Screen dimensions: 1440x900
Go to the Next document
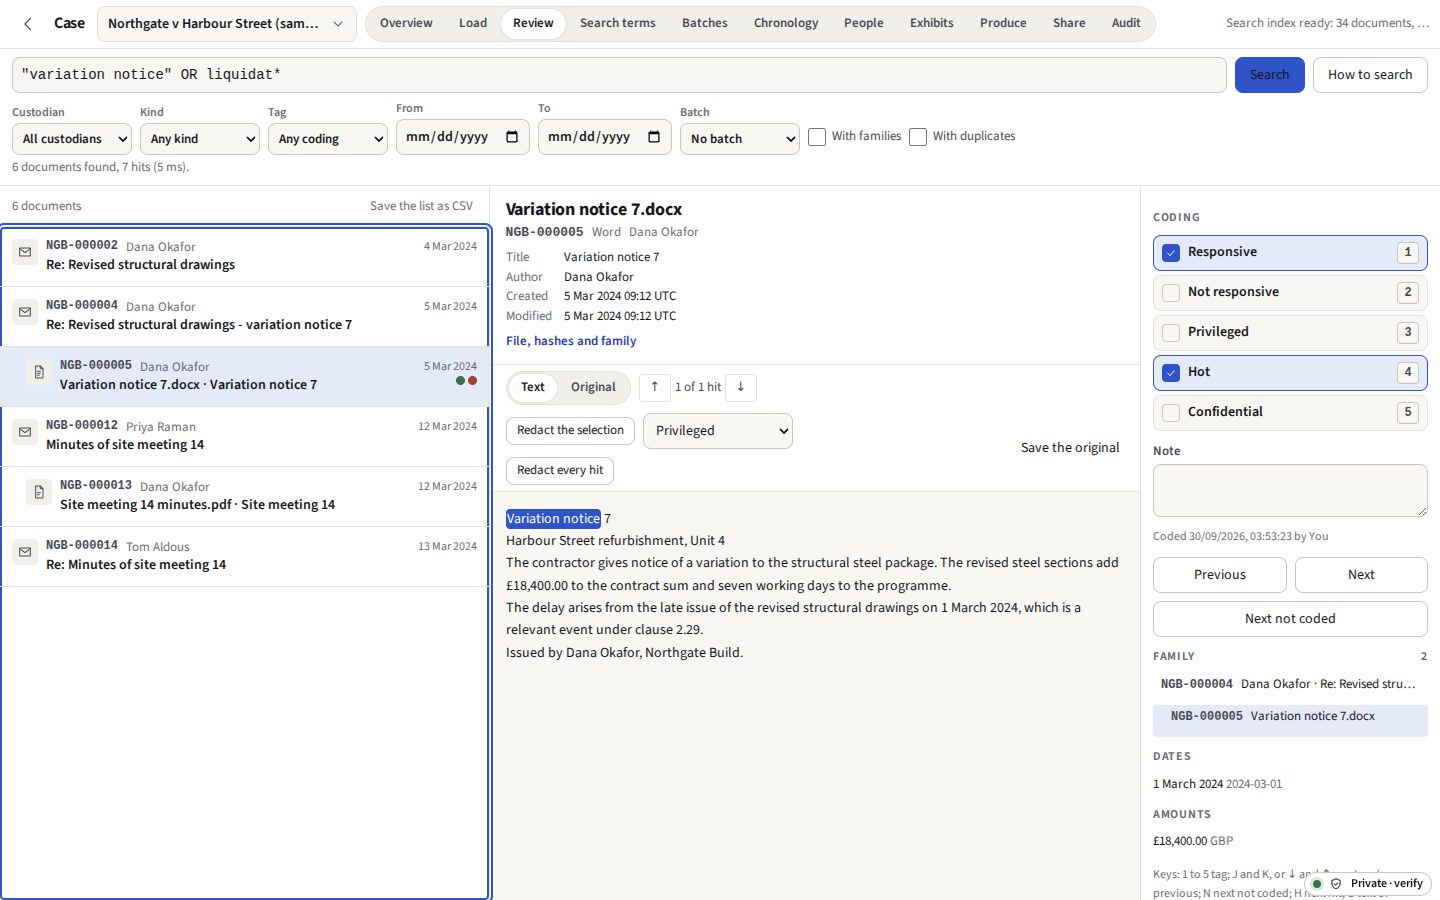1361,575
